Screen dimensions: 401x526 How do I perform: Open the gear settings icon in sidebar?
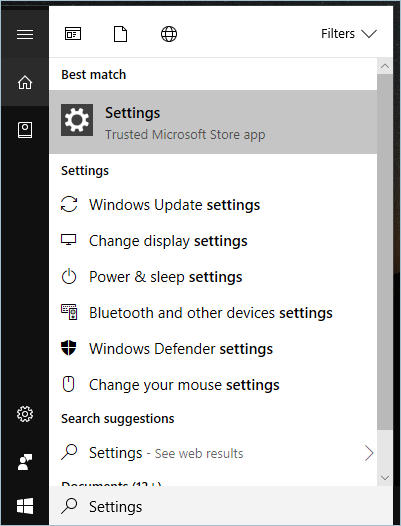pos(25,414)
